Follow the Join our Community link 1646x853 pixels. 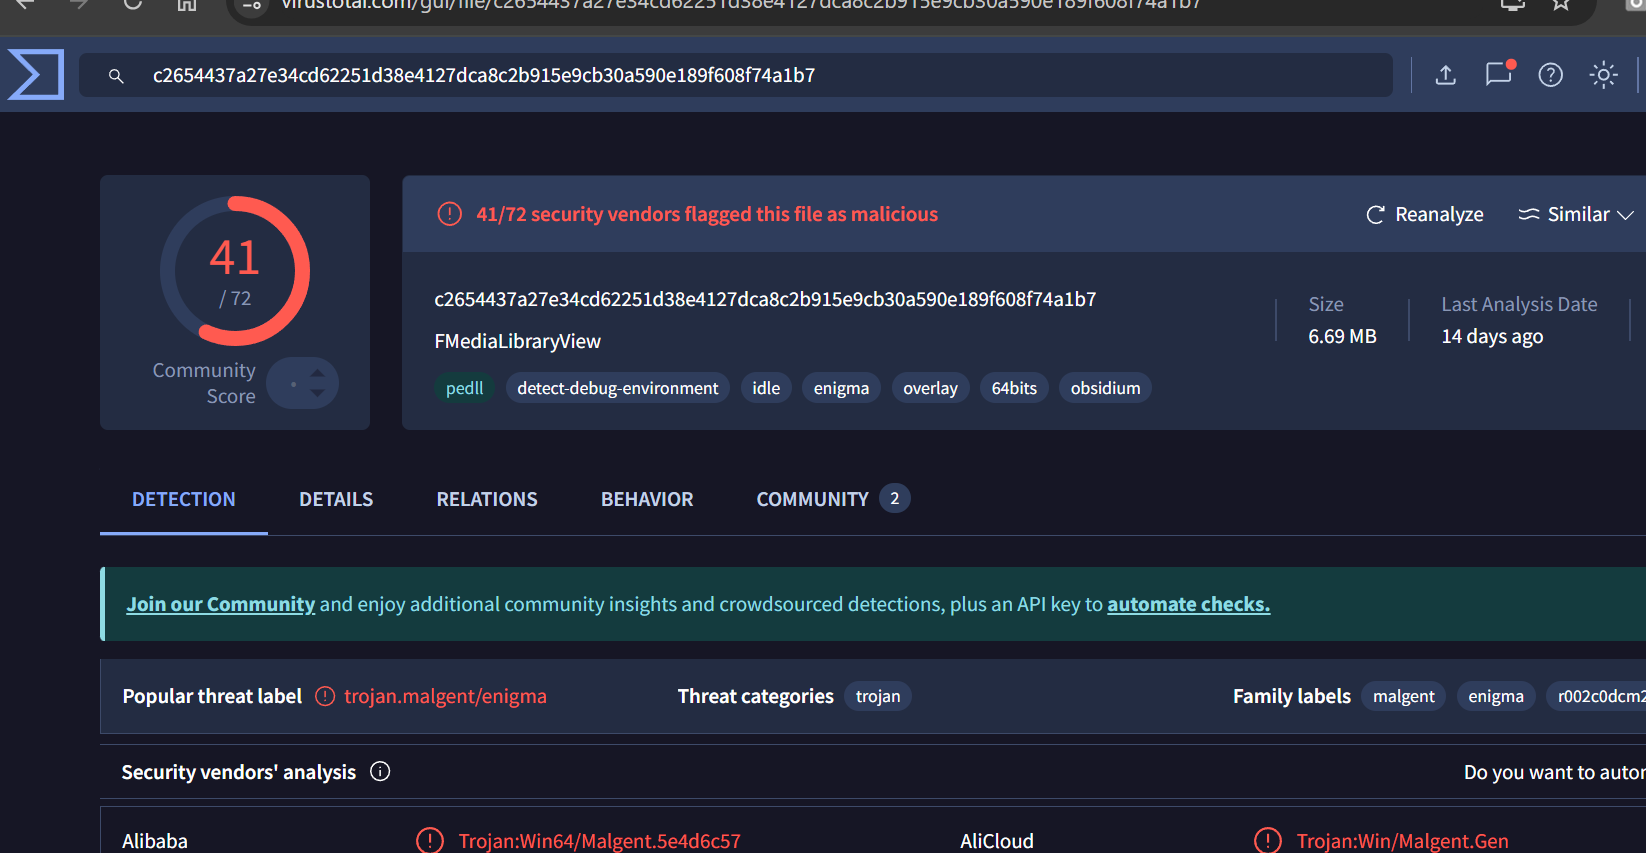pos(220,604)
